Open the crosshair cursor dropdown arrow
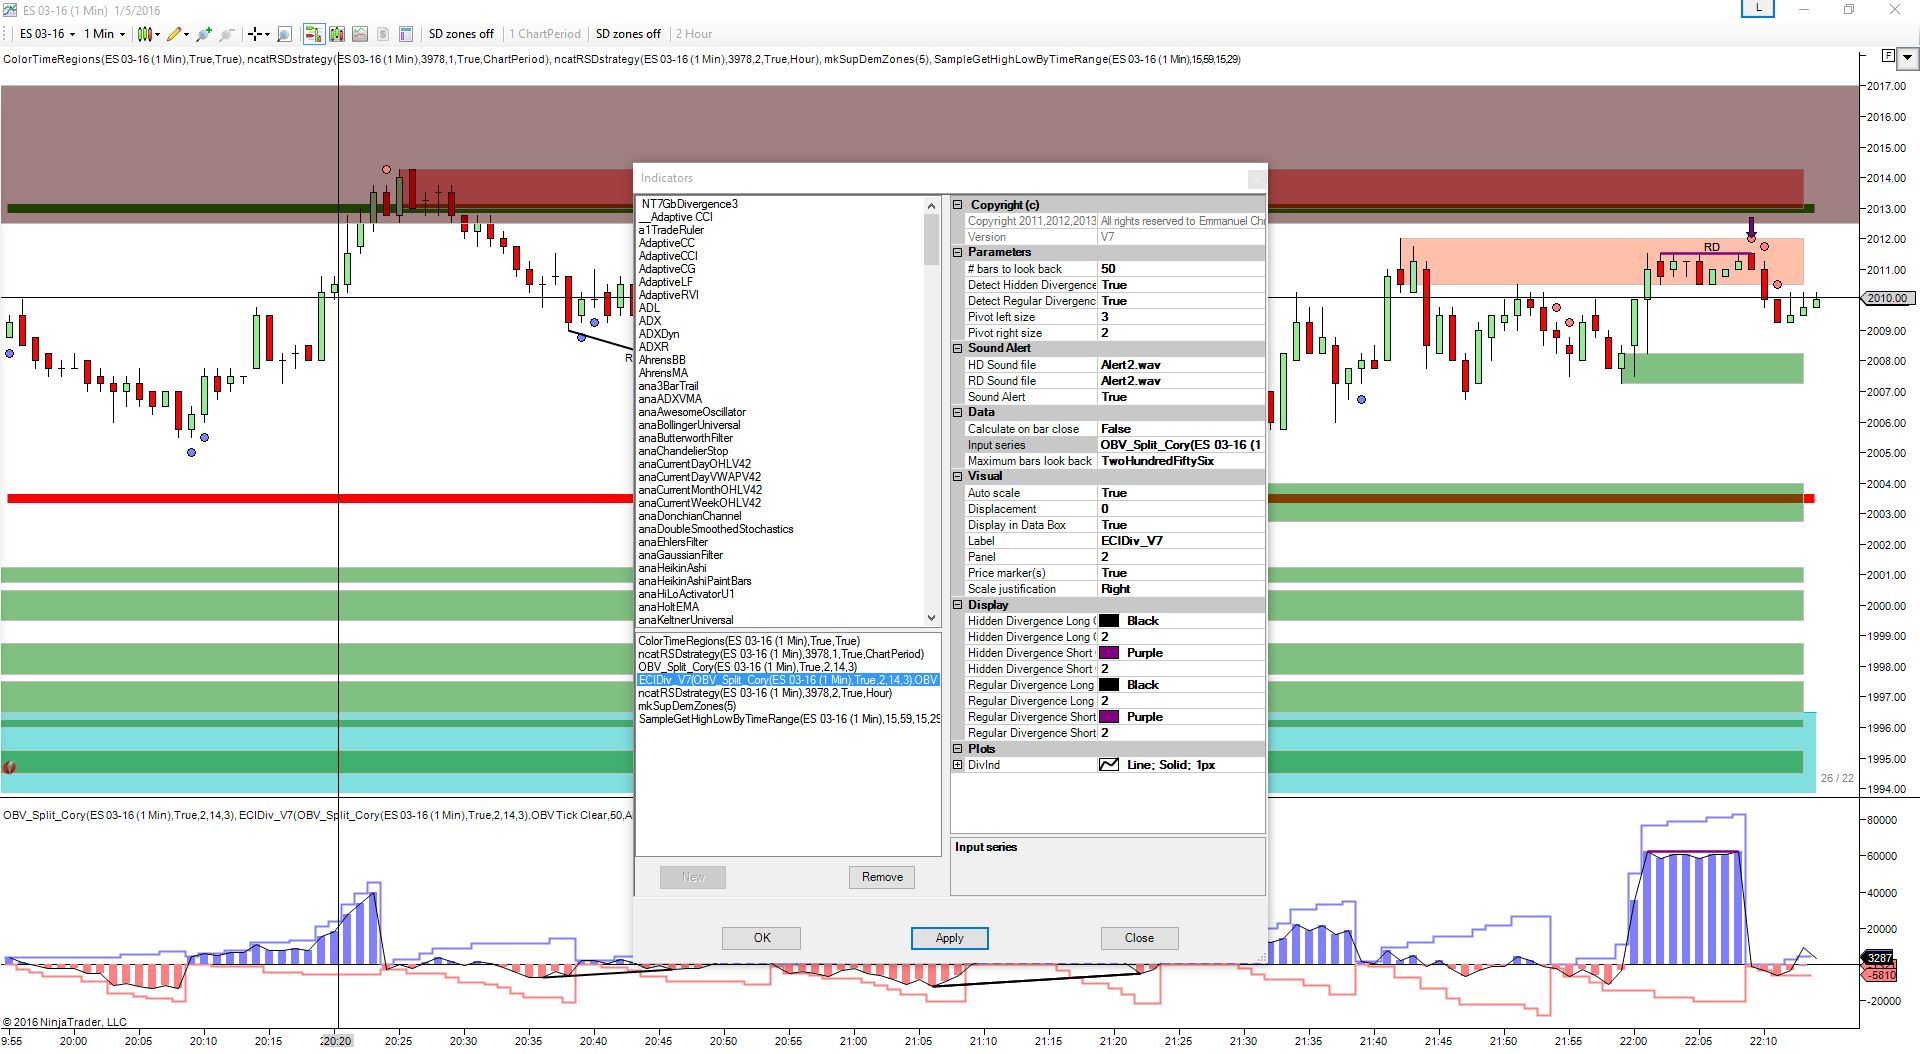This screenshot has height=1054, width=1920. click(x=267, y=35)
